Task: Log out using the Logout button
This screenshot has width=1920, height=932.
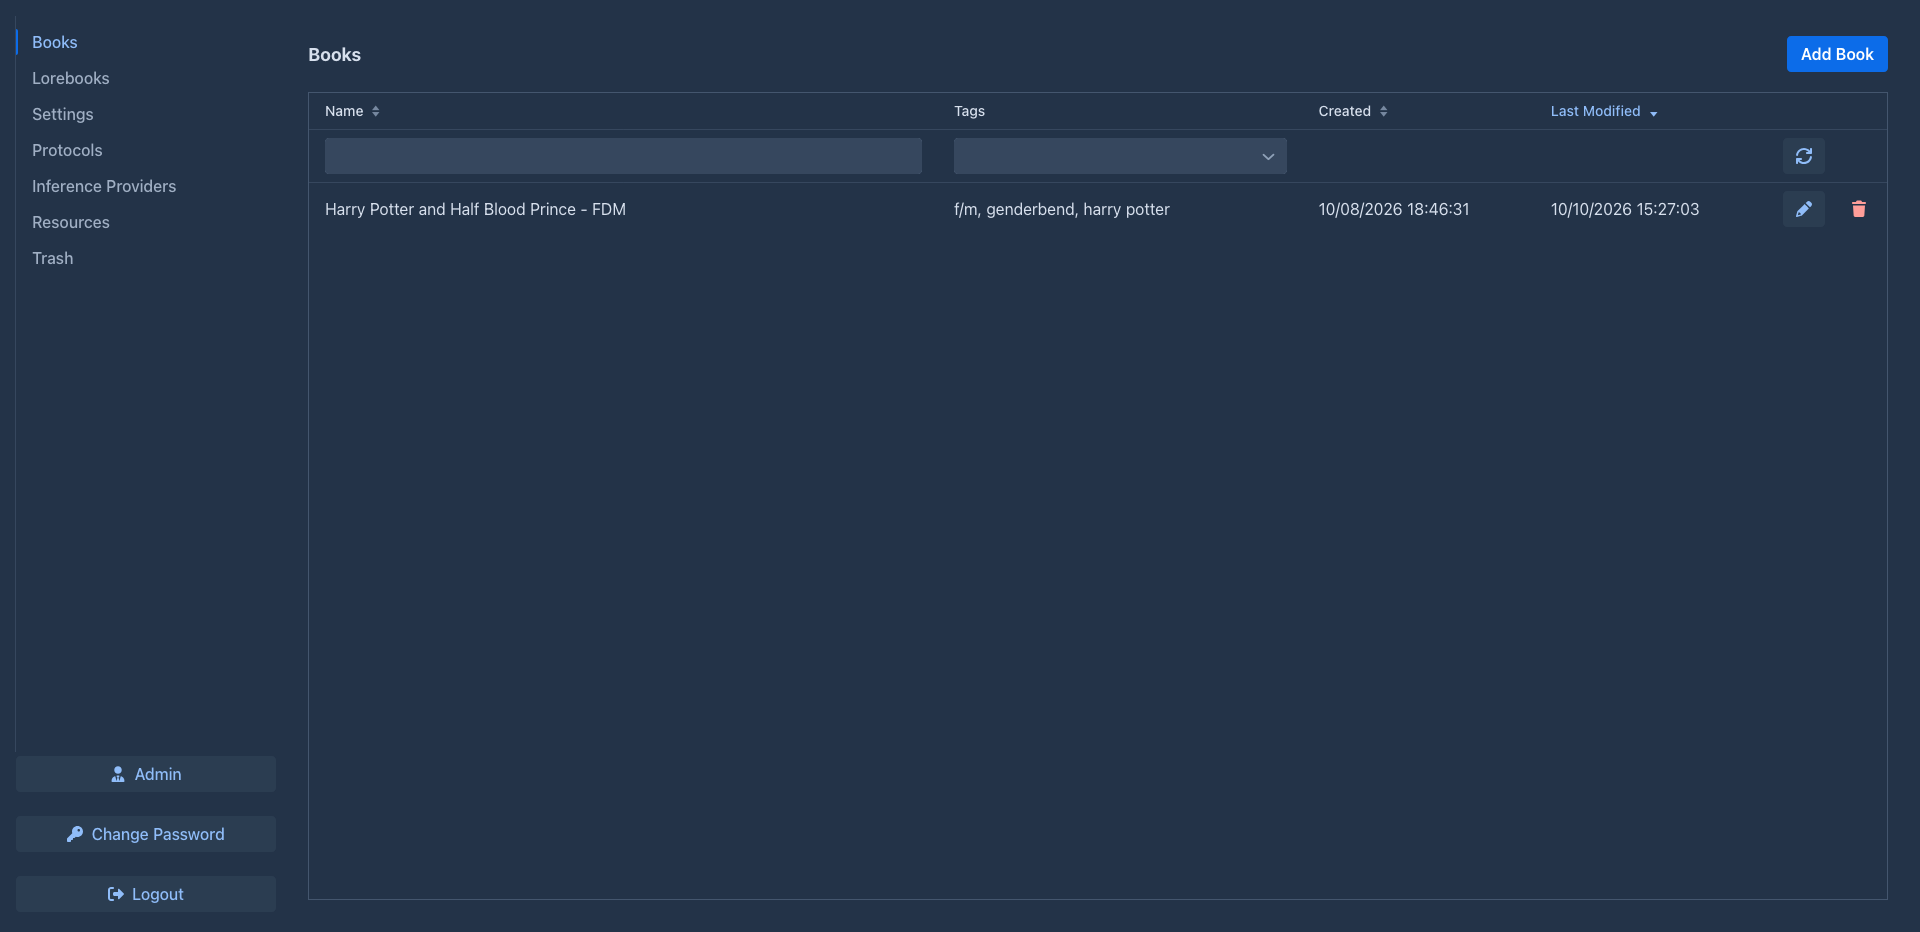Action: click(146, 894)
